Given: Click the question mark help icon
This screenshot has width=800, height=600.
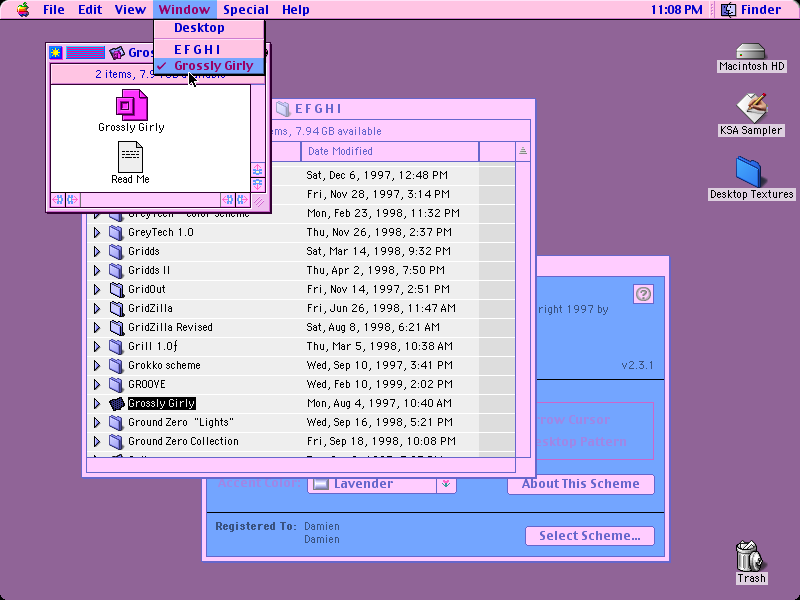Looking at the screenshot, I should [x=643, y=294].
